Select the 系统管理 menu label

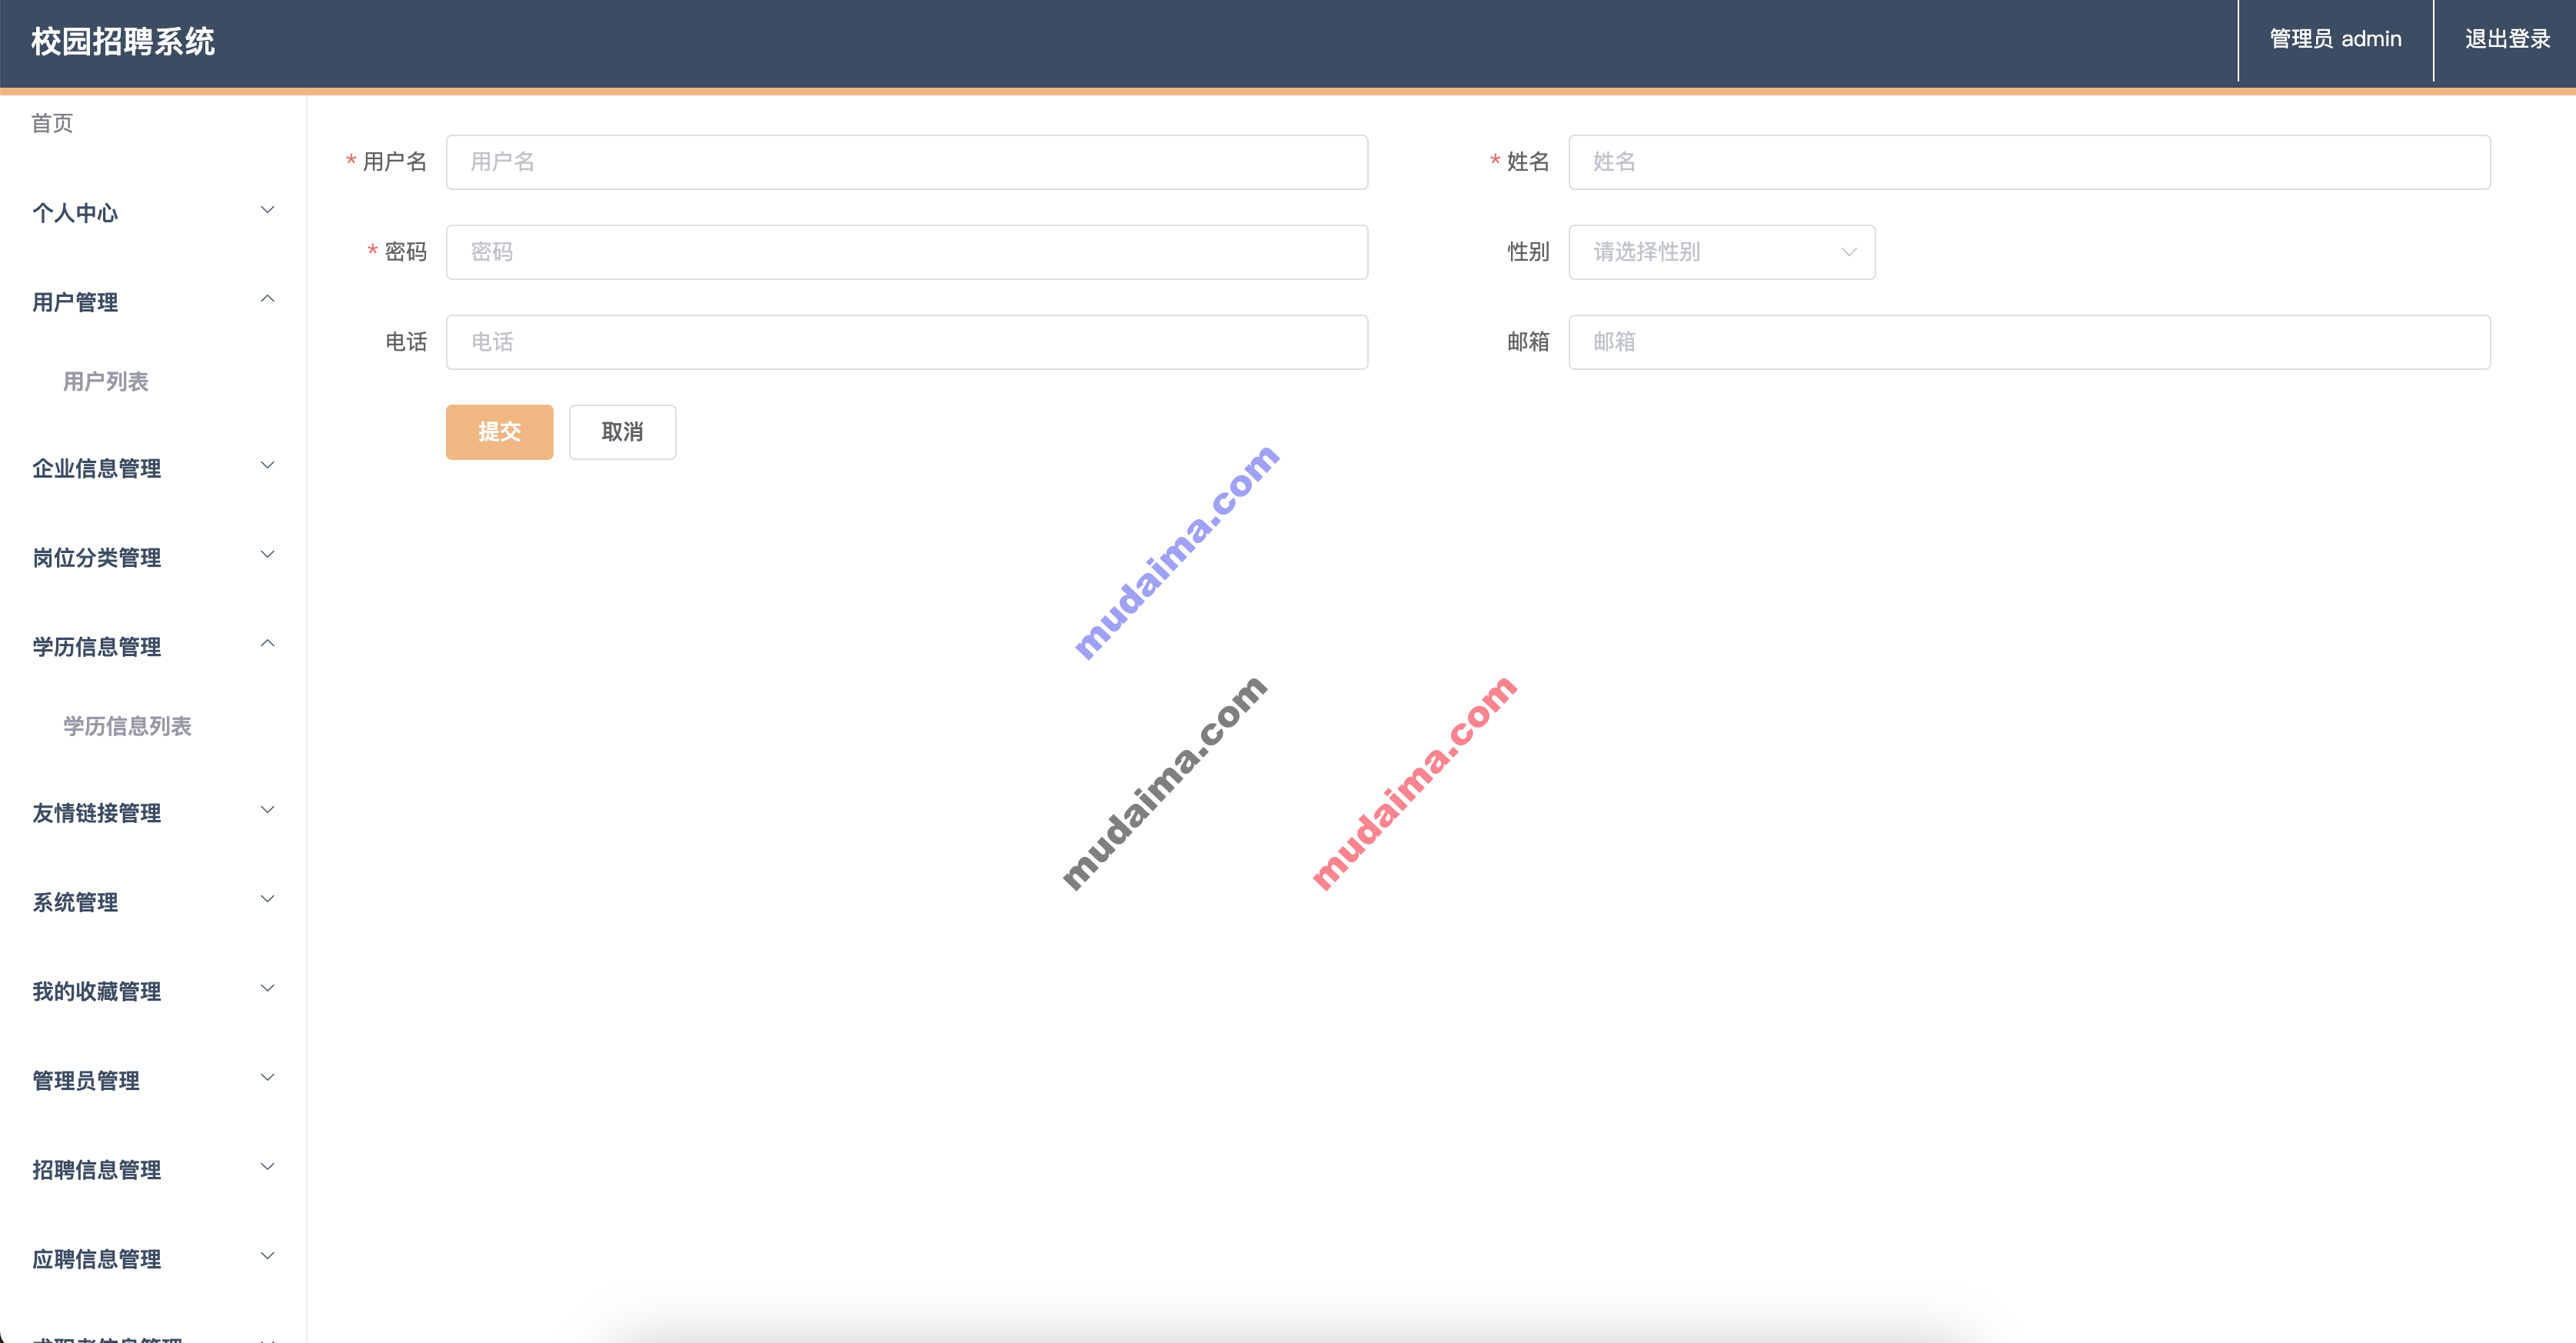[75, 902]
